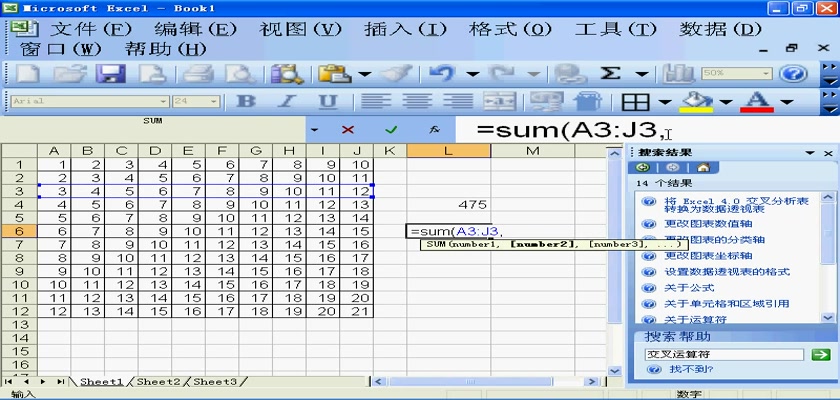Confirm formula with green checkmark

(x=391, y=130)
